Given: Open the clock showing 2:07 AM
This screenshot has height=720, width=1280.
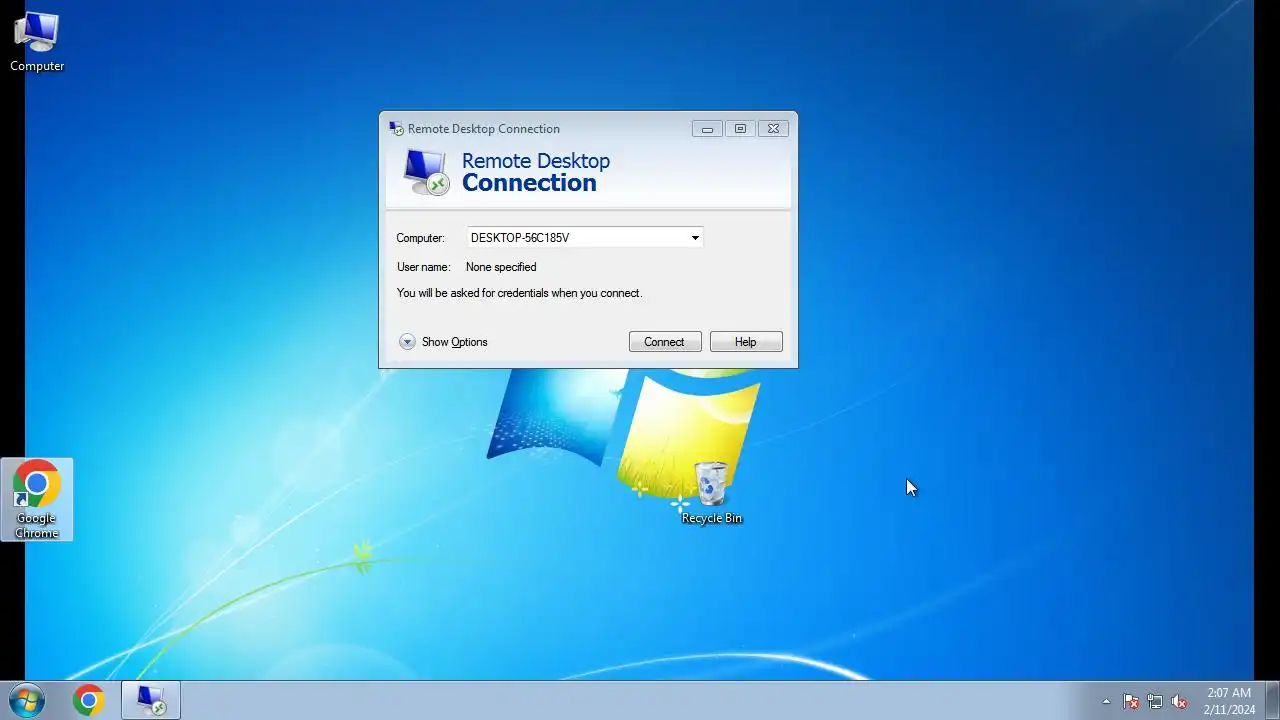Looking at the screenshot, I should coord(1229,701).
